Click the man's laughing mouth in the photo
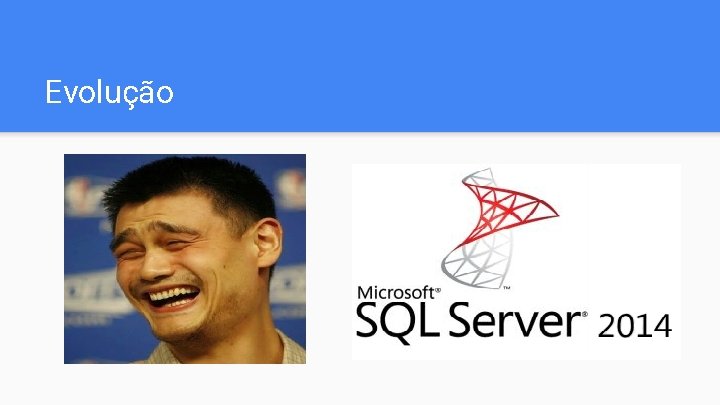Viewport: 720px width, 405px height. tap(173, 298)
